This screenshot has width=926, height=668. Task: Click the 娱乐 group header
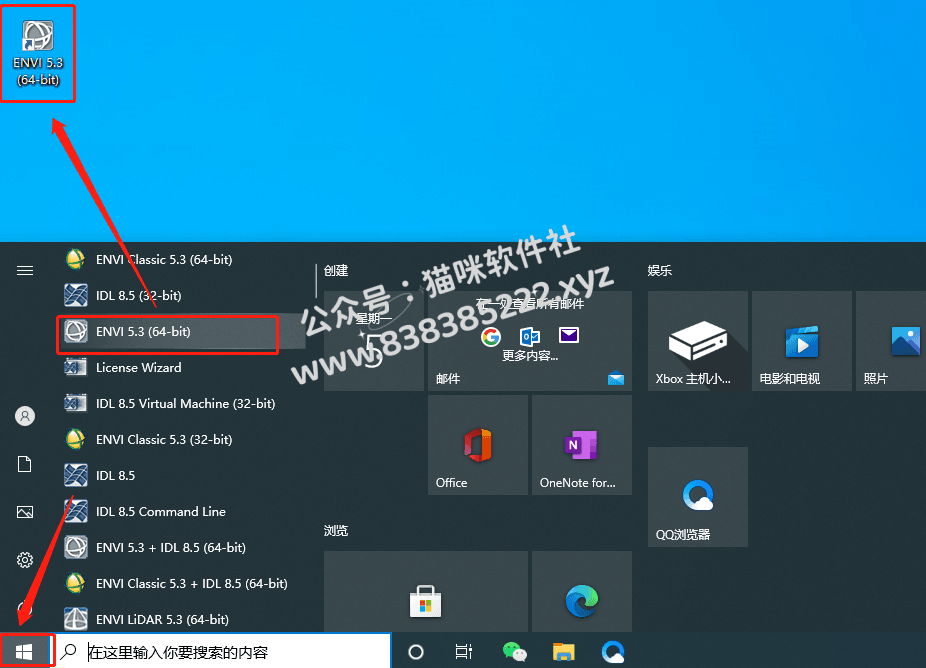click(x=660, y=271)
